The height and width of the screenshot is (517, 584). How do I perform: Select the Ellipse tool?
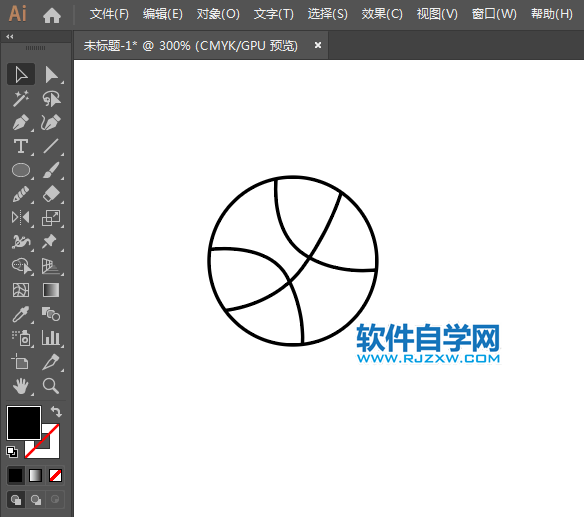(x=21, y=170)
